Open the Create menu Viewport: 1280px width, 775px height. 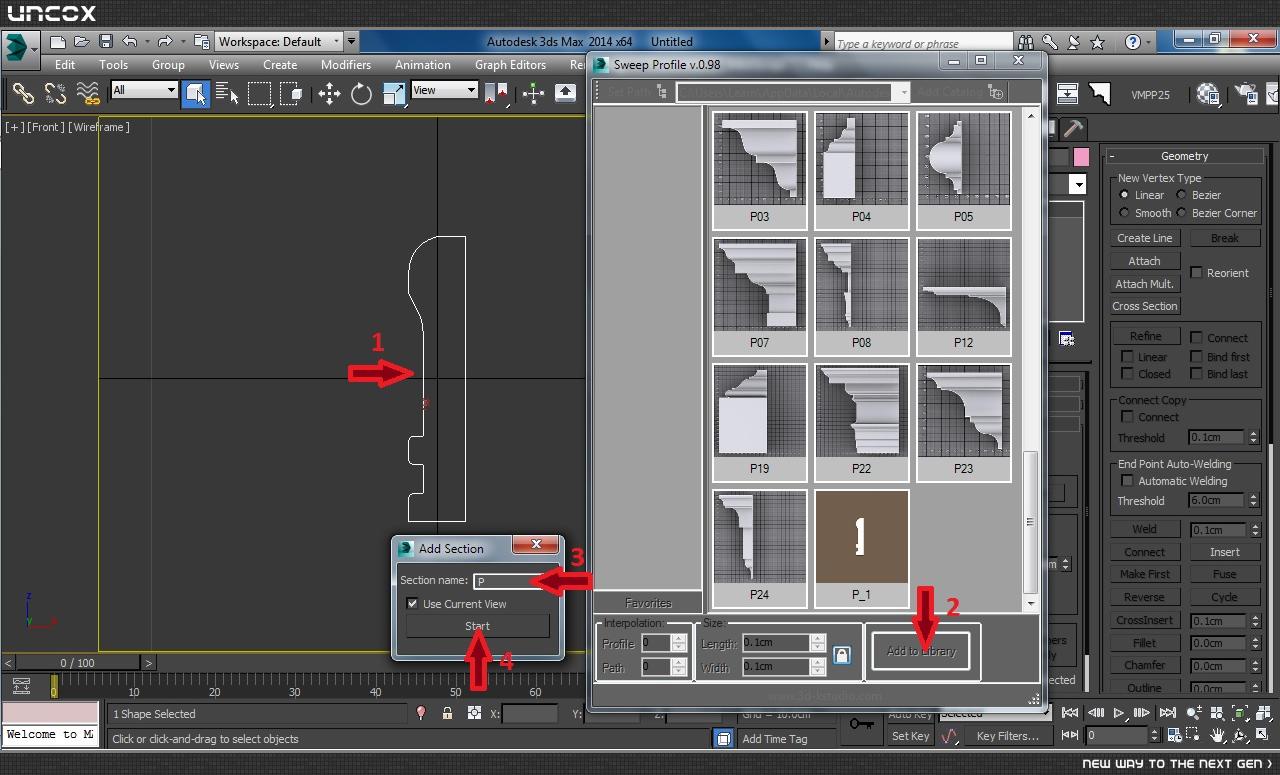(280, 65)
